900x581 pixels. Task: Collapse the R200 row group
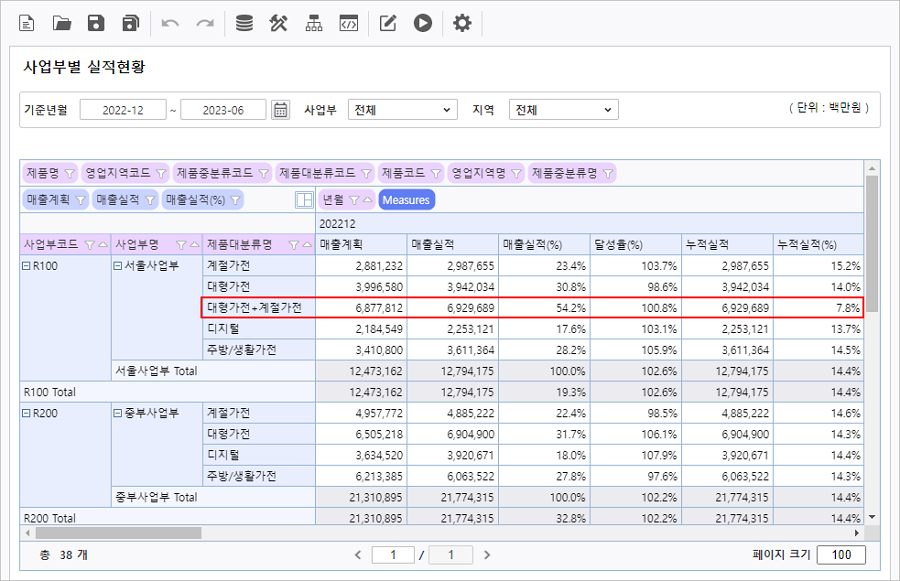pos(26,413)
